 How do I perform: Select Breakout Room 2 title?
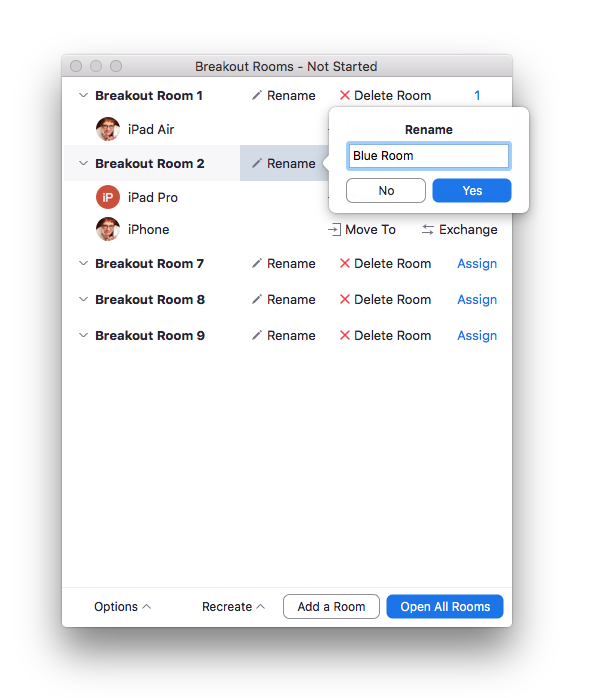coord(150,163)
